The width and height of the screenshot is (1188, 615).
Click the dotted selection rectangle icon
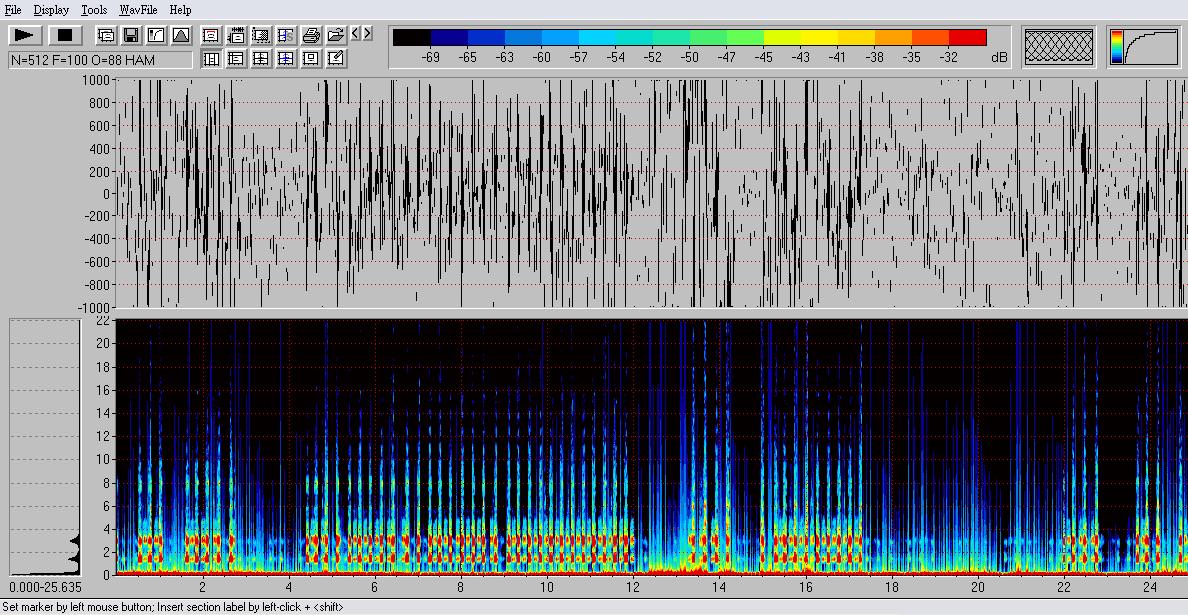pos(261,35)
